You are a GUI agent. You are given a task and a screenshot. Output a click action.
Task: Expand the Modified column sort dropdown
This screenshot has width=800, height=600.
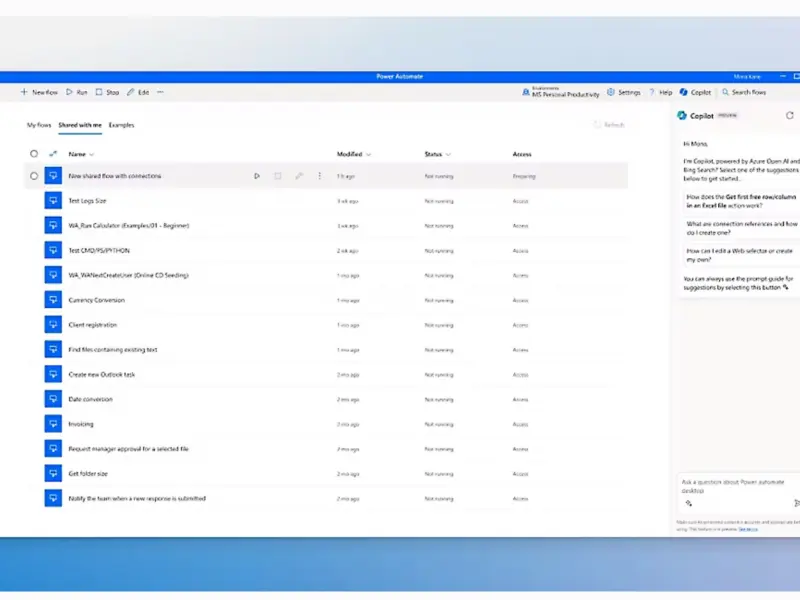click(x=369, y=155)
